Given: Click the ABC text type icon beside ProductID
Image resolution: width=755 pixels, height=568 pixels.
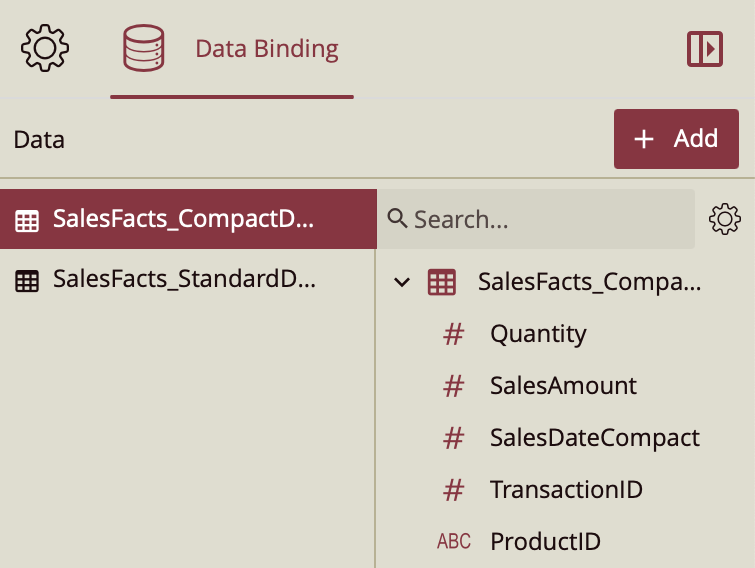Looking at the screenshot, I should (x=454, y=542).
